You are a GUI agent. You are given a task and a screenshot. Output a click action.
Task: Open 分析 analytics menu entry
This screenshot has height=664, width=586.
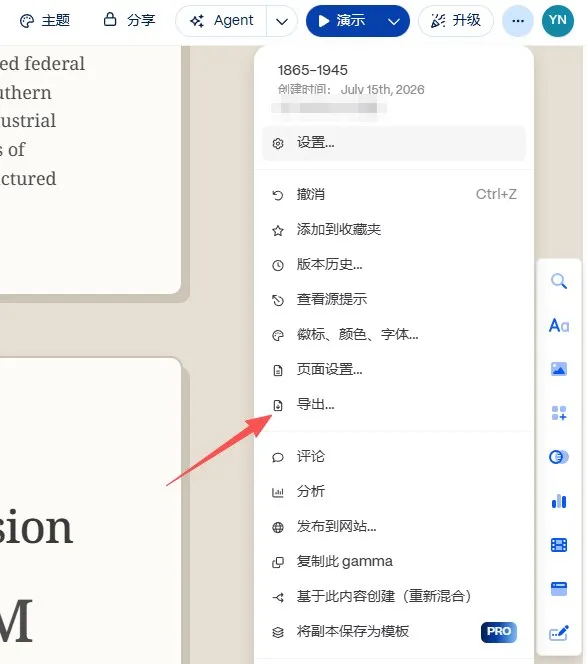coord(394,491)
